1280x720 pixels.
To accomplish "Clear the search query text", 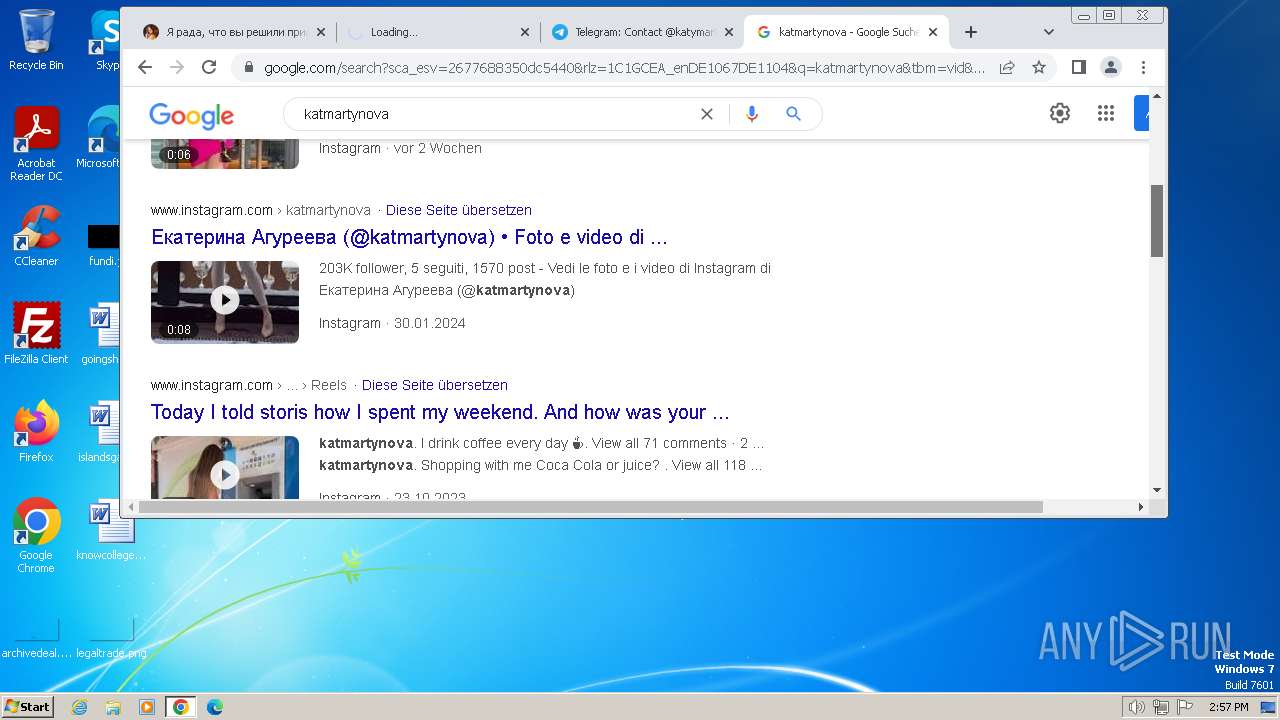I will point(707,114).
